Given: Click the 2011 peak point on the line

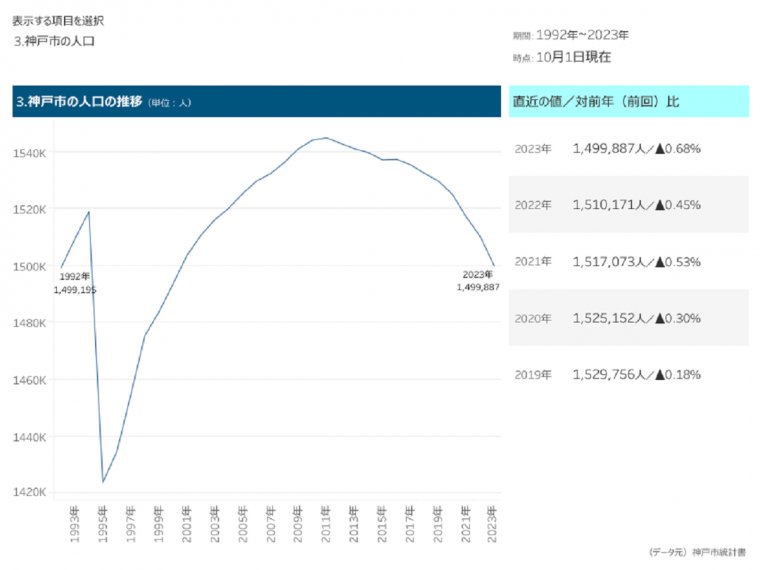Looking at the screenshot, I should (326, 138).
